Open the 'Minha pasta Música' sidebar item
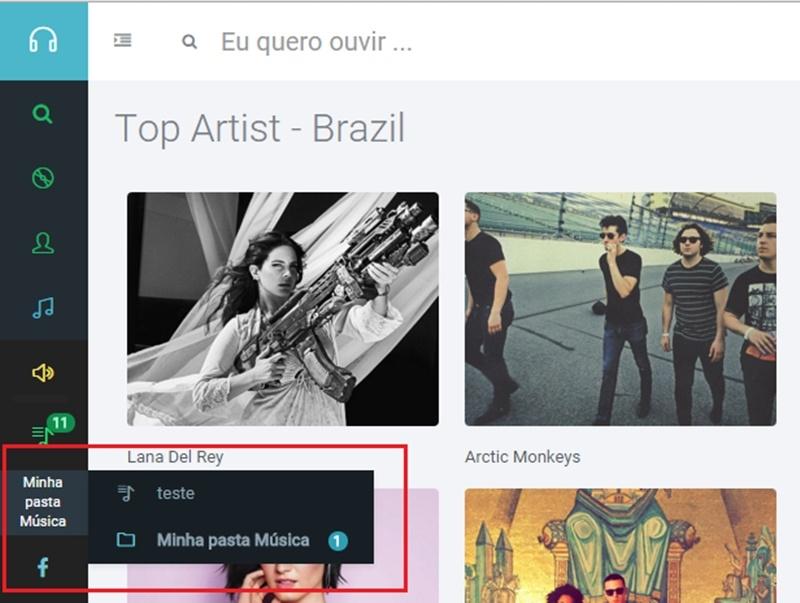 [43, 502]
